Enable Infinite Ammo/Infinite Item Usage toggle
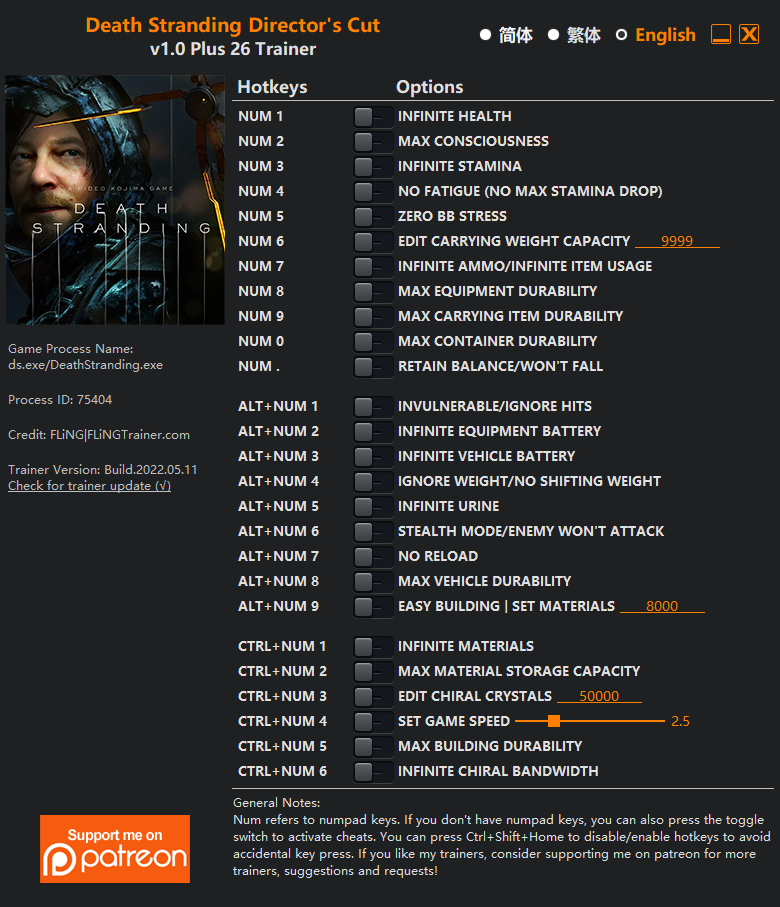This screenshot has height=907, width=780. (373, 267)
